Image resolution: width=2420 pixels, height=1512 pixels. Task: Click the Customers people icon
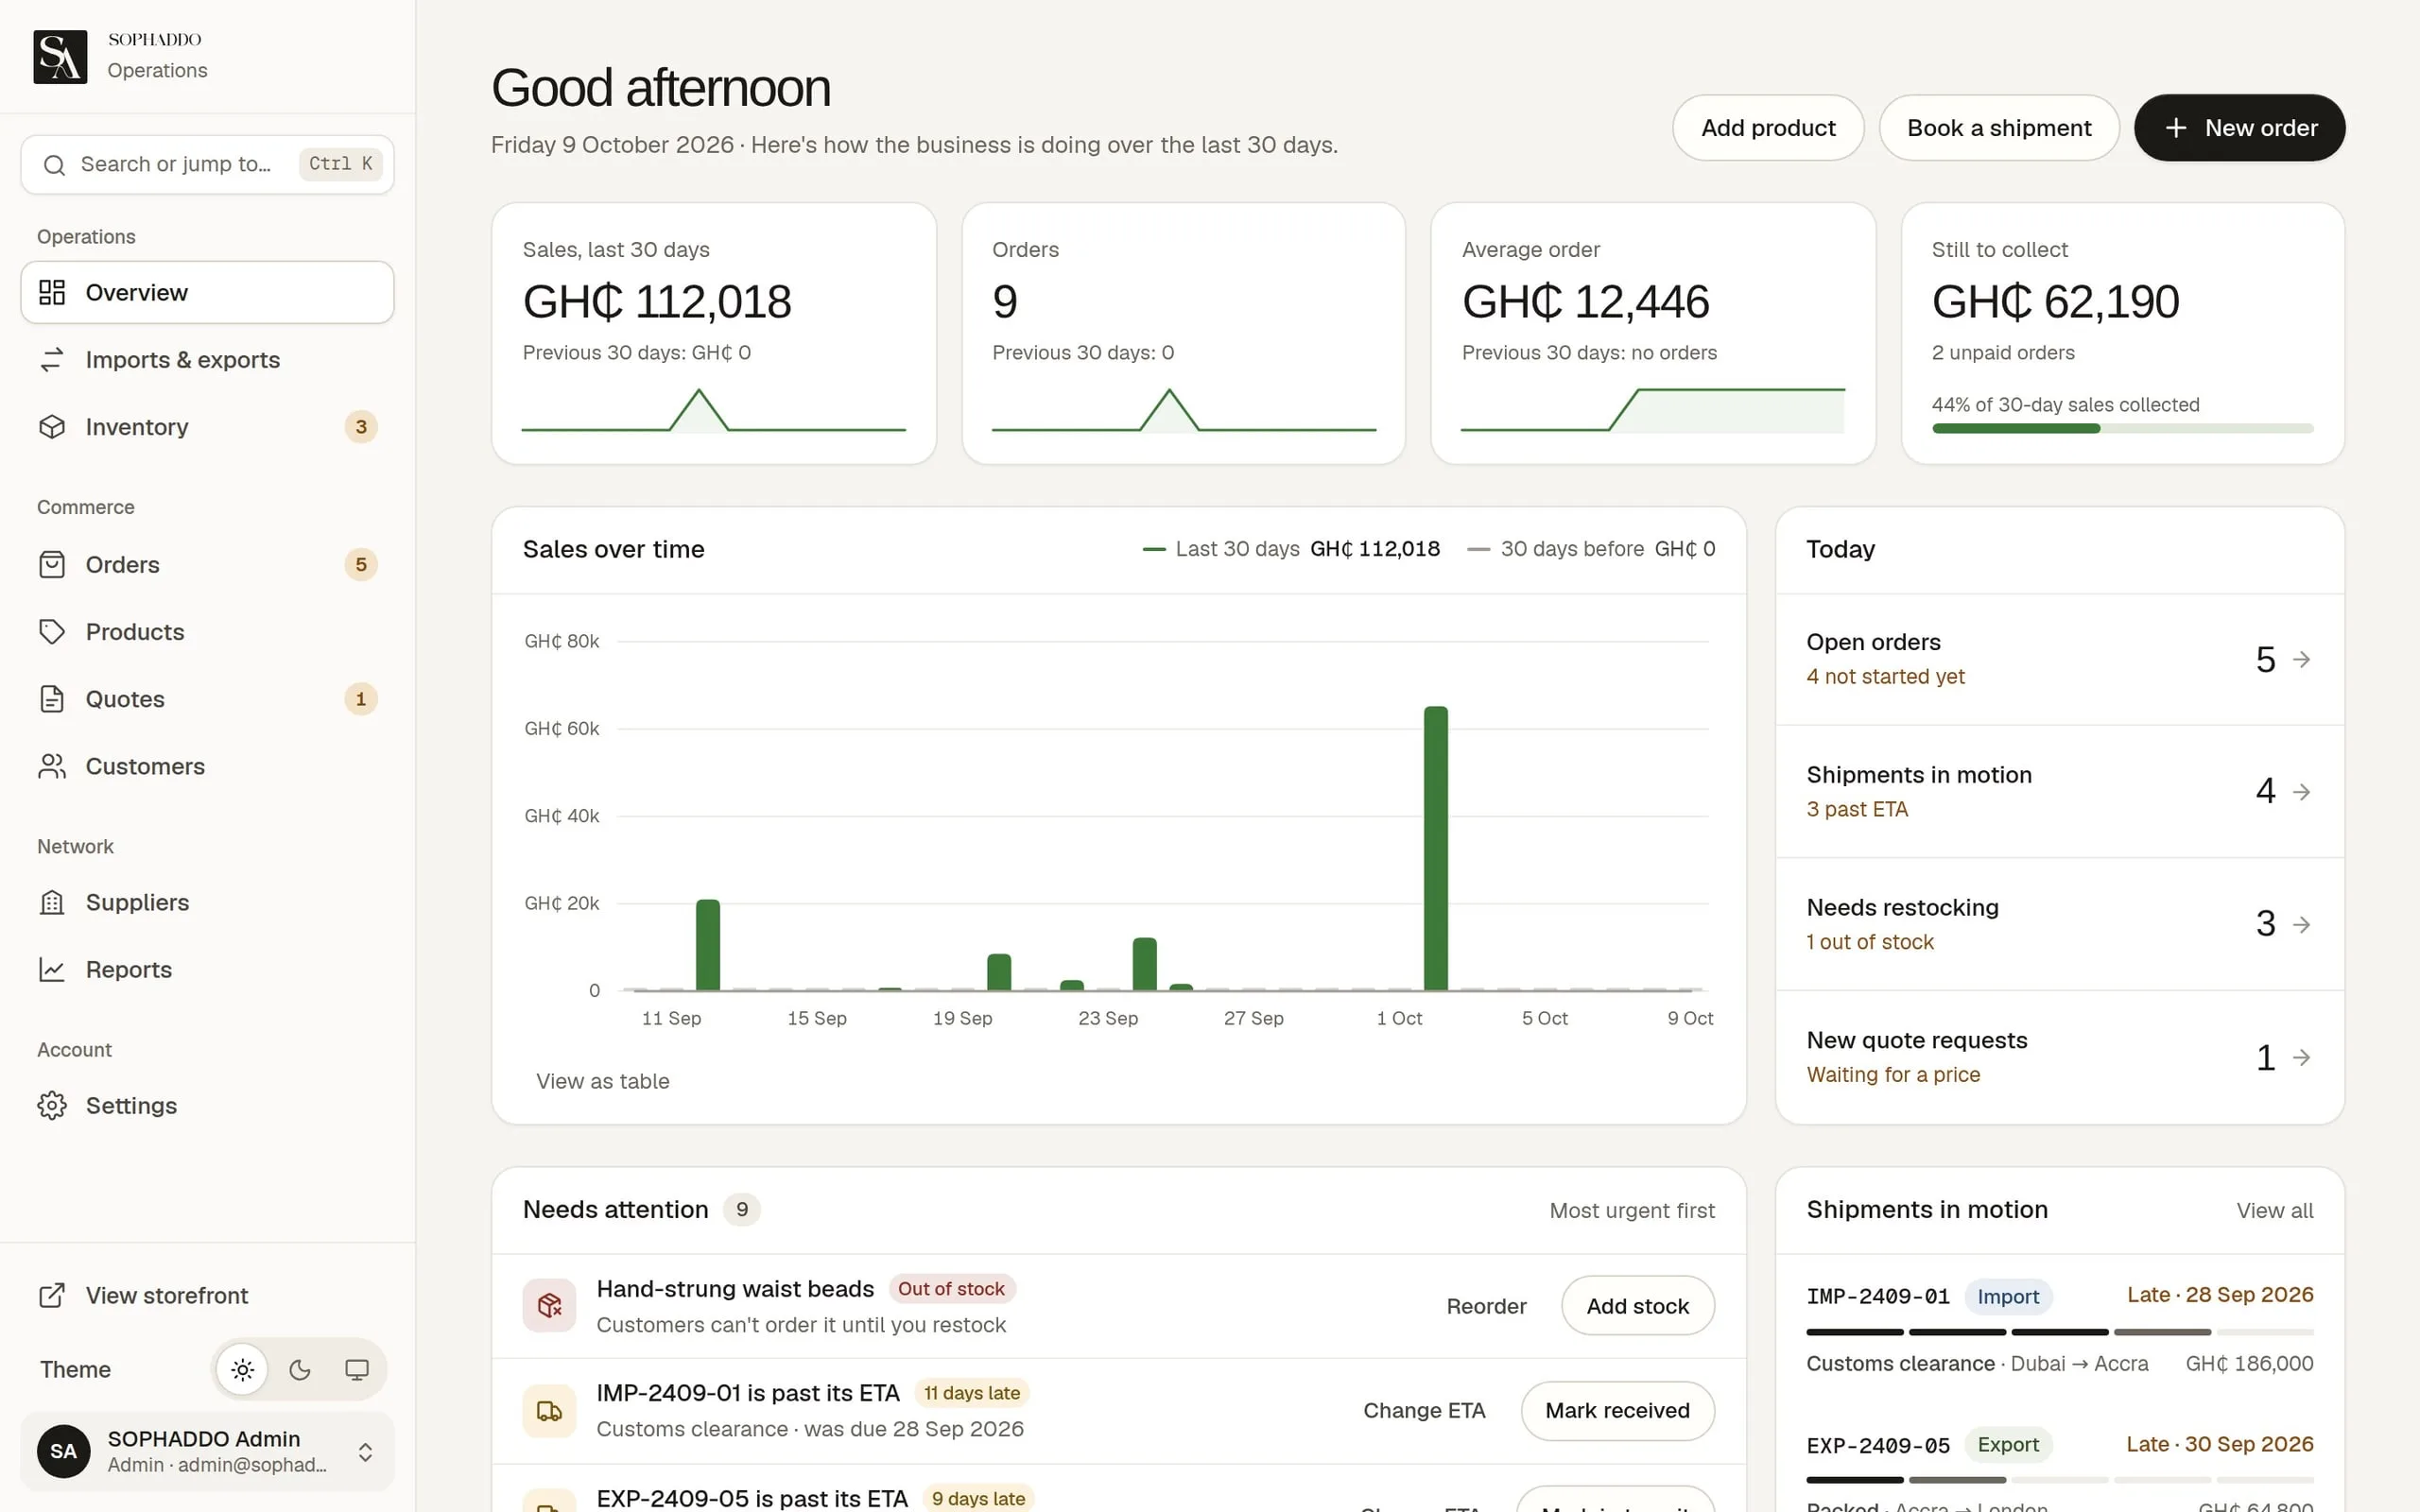52,766
